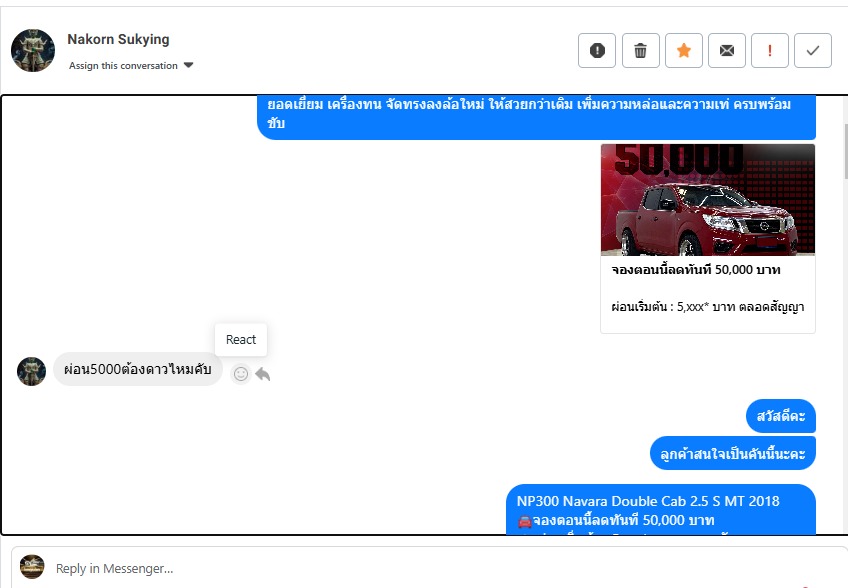Select the NP300 Navara Double Cab message
The image size is (848, 588).
[660, 509]
